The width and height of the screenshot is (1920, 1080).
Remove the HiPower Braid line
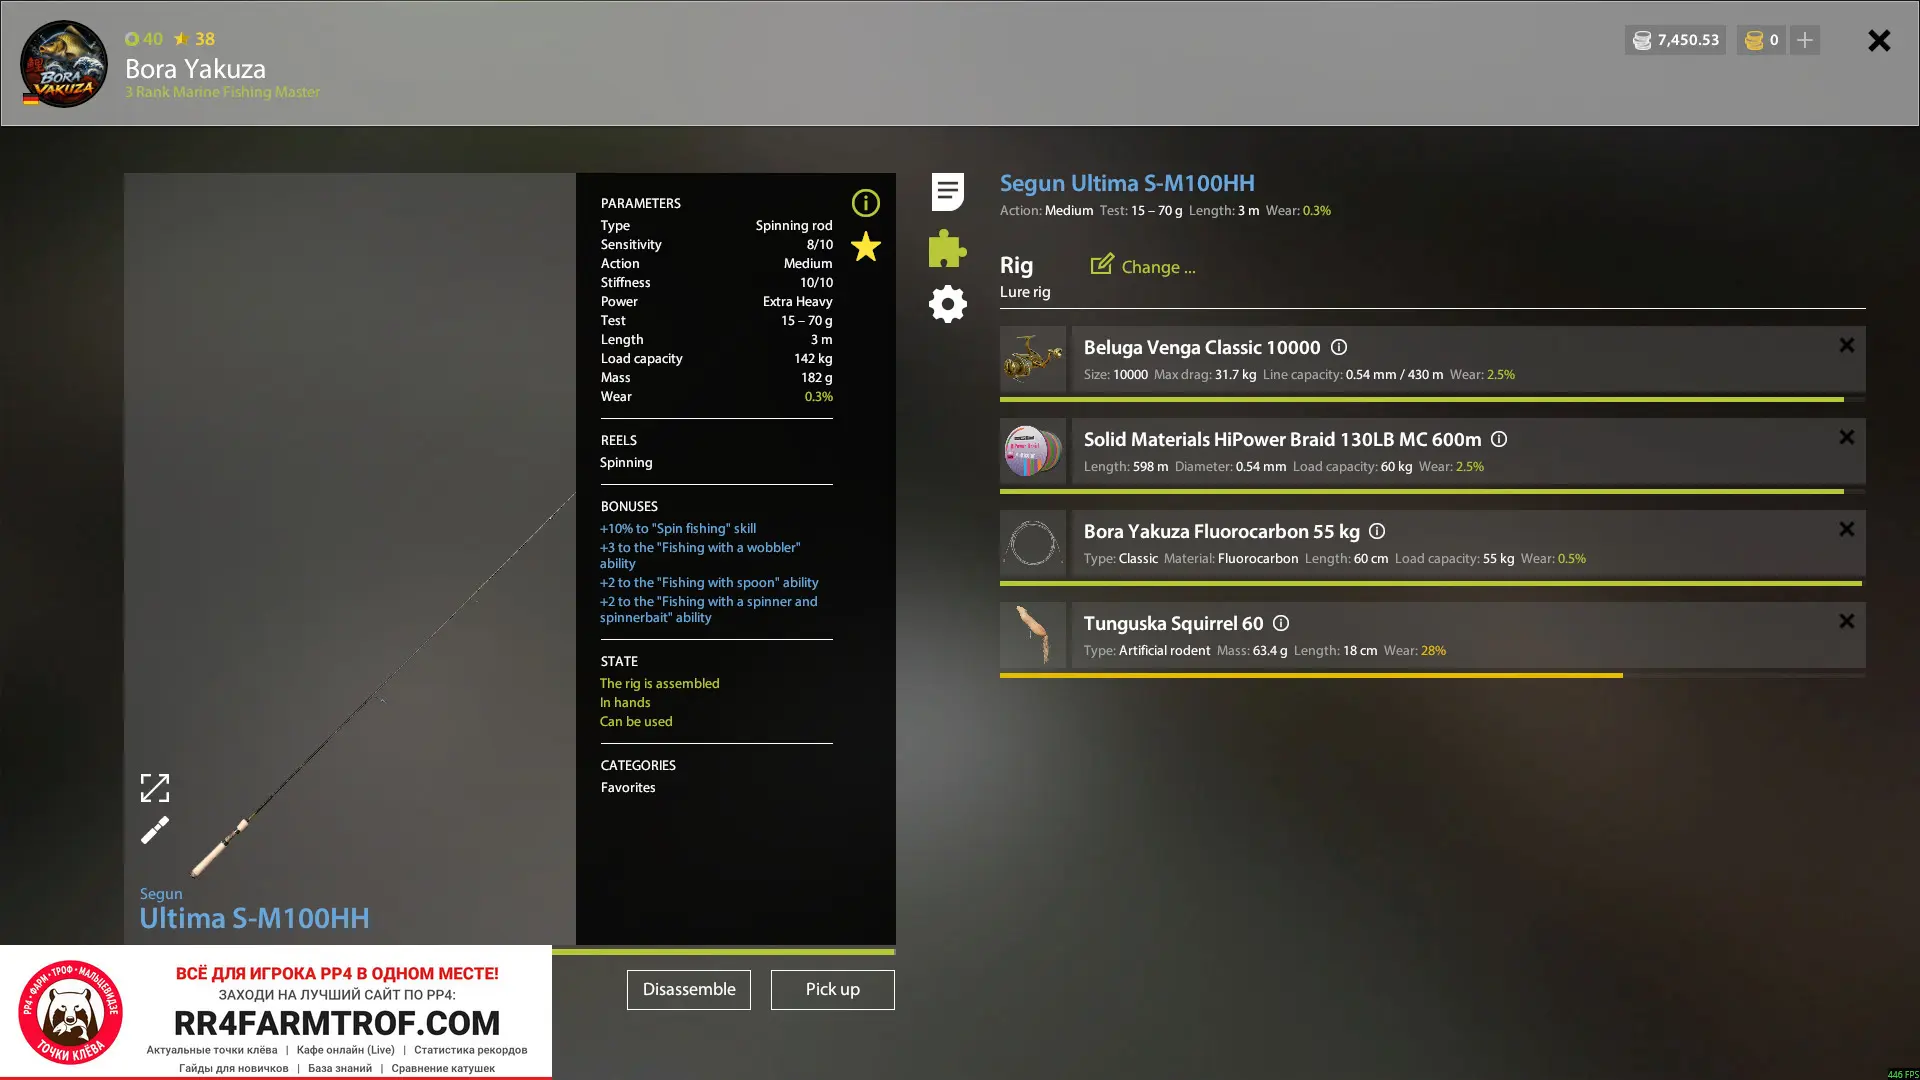(x=1847, y=437)
